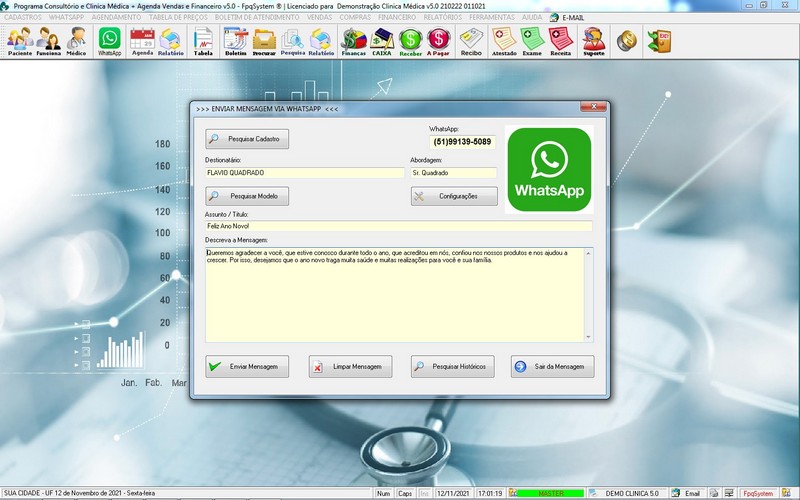This screenshot has height=500, width=800.
Task: Open the Agenda calendar icon
Action: (142, 41)
